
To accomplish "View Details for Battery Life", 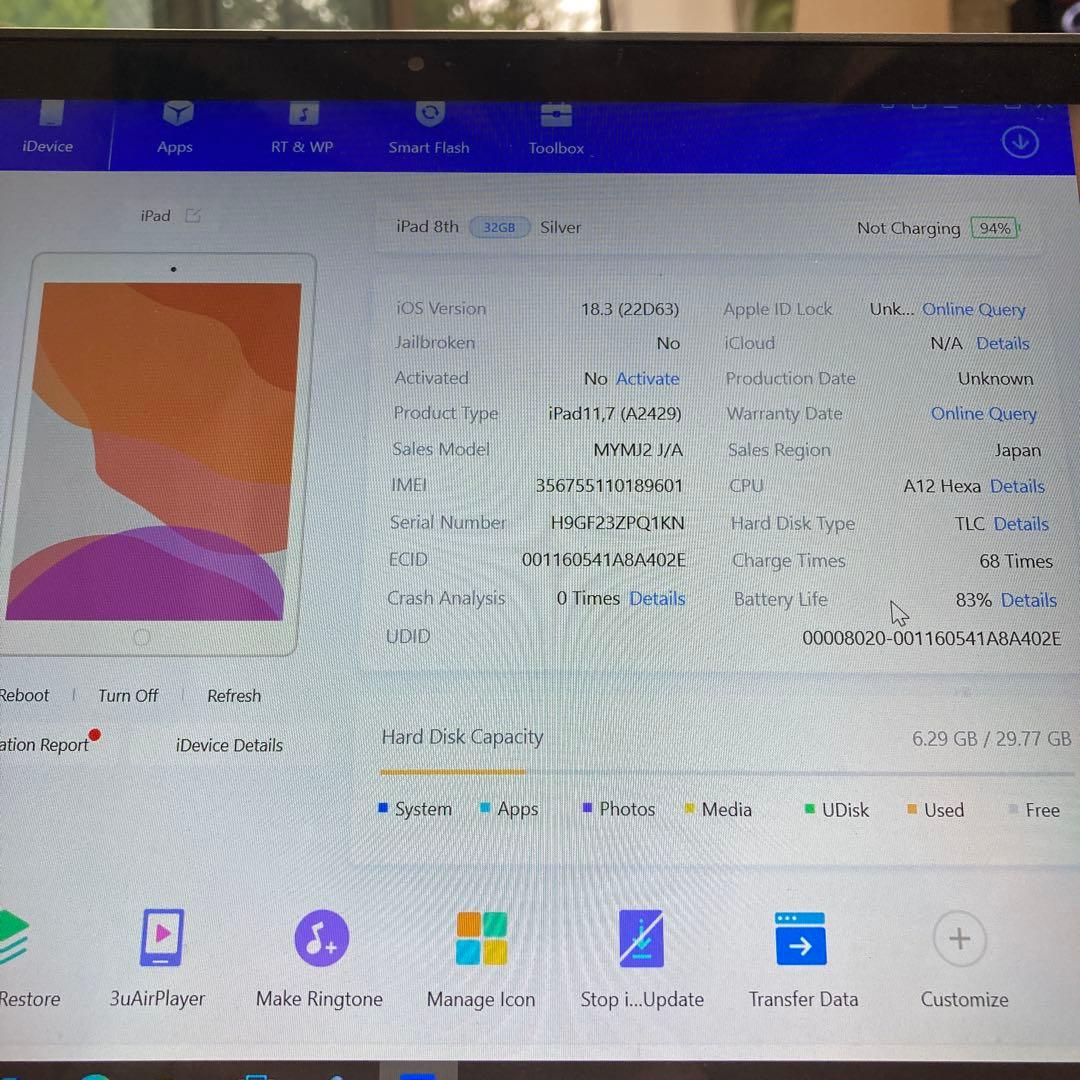I will (x=1028, y=599).
